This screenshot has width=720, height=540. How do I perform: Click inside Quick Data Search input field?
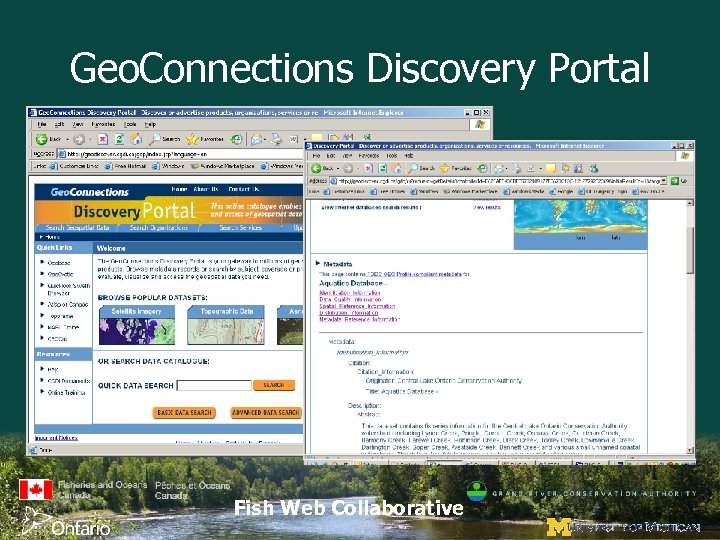point(214,385)
